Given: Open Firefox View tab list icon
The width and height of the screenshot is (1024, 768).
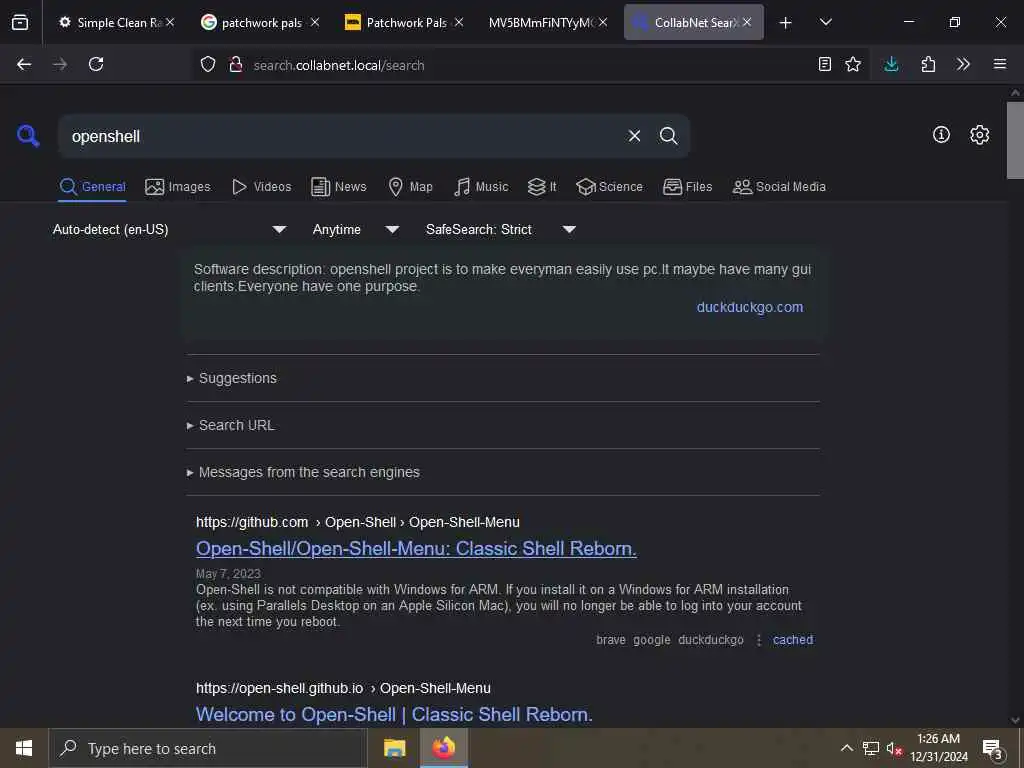Looking at the screenshot, I should point(20,22).
